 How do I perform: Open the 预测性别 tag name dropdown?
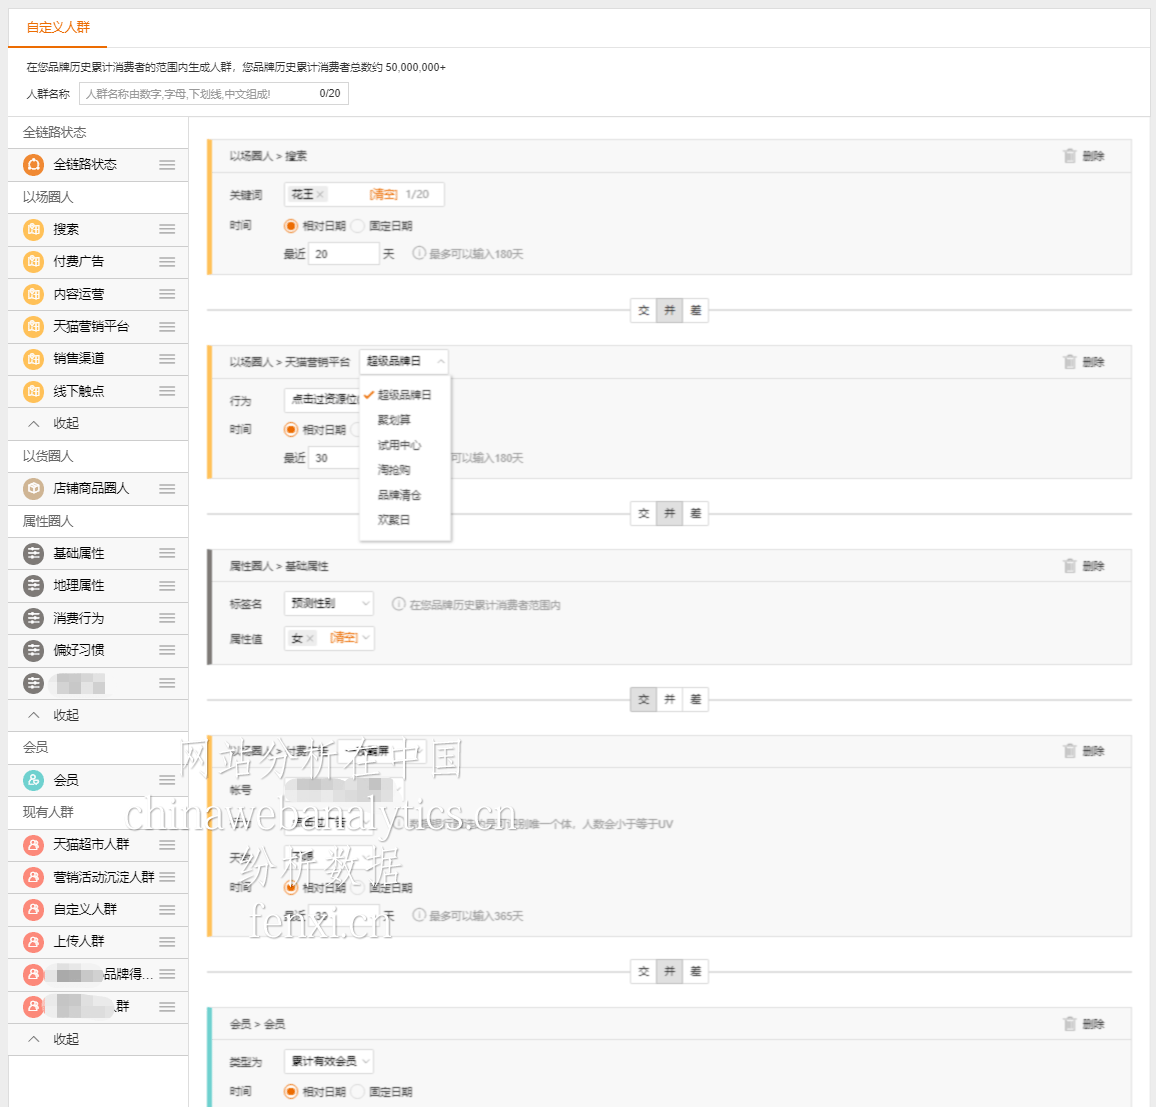tap(329, 603)
